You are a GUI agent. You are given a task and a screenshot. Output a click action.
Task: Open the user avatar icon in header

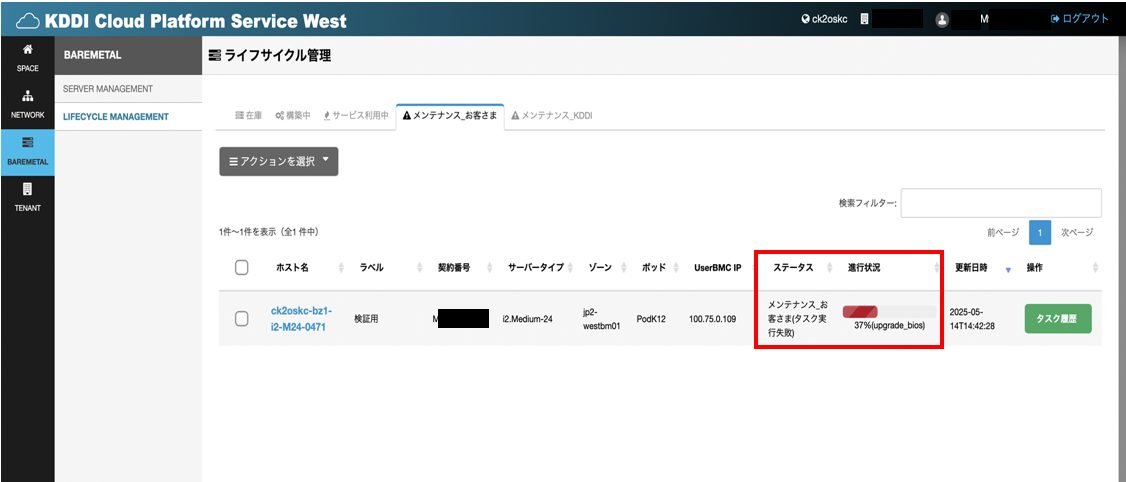(x=943, y=20)
